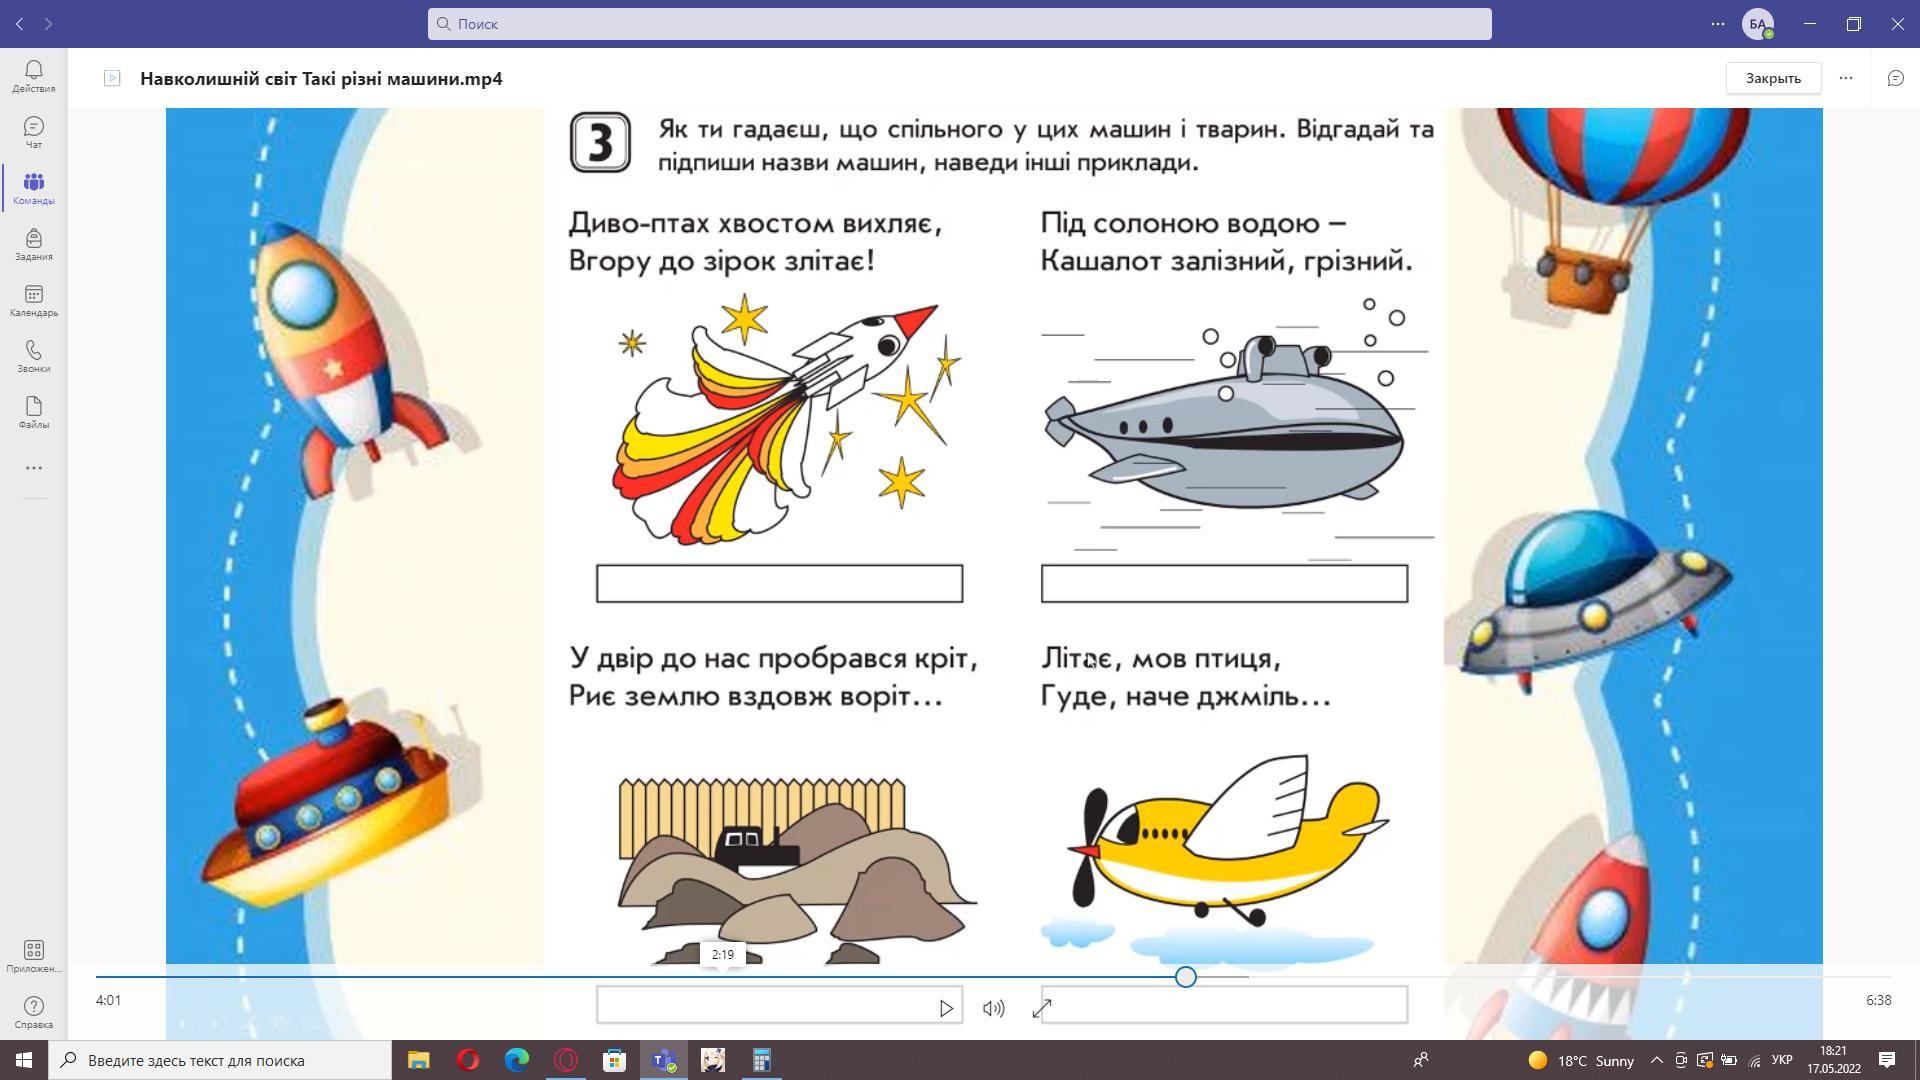Screen dimensions: 1920x1080
Task: Click the video progress slider handle
Action: click(x=1185, y=976)
